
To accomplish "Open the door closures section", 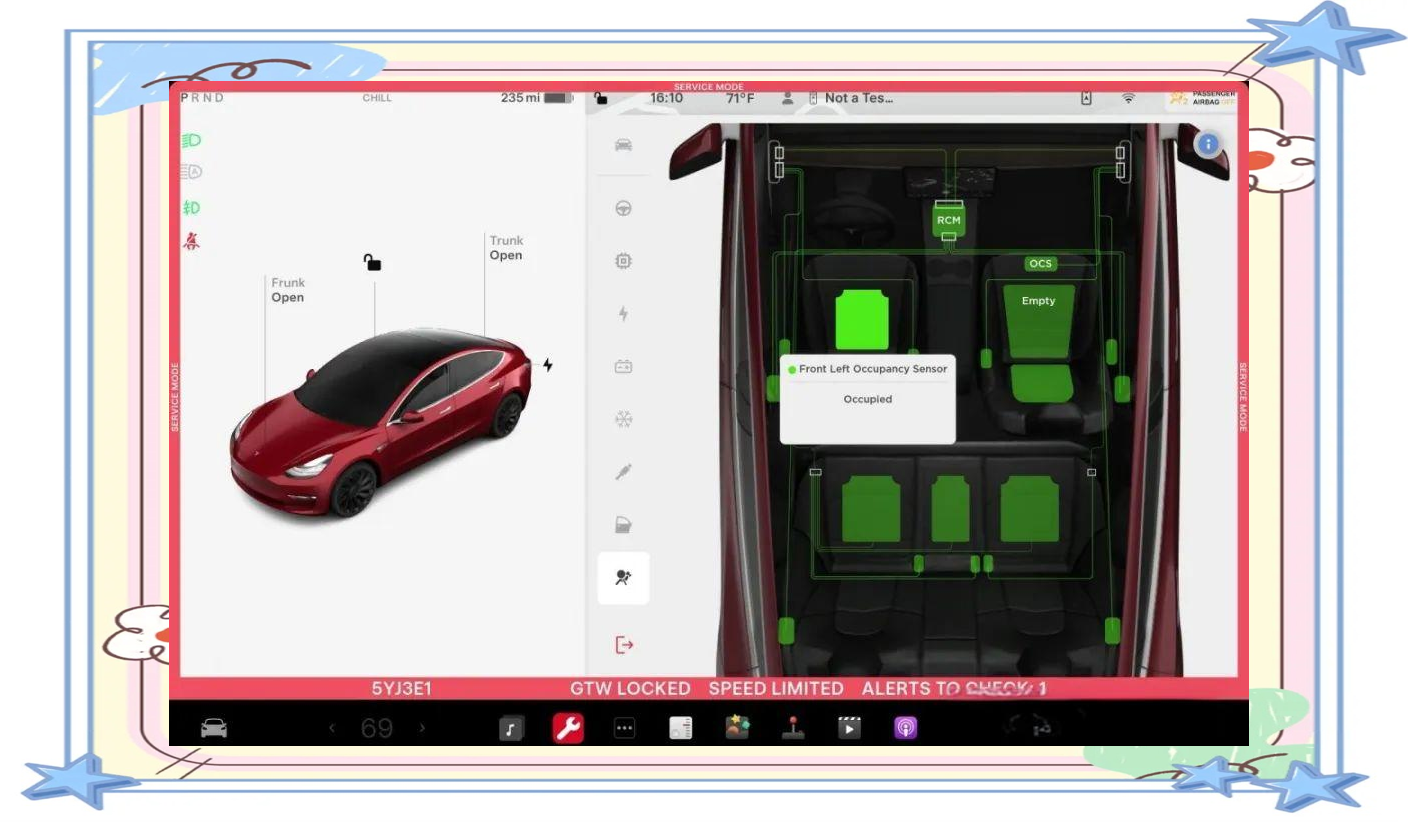I will [x=623, y=525].
